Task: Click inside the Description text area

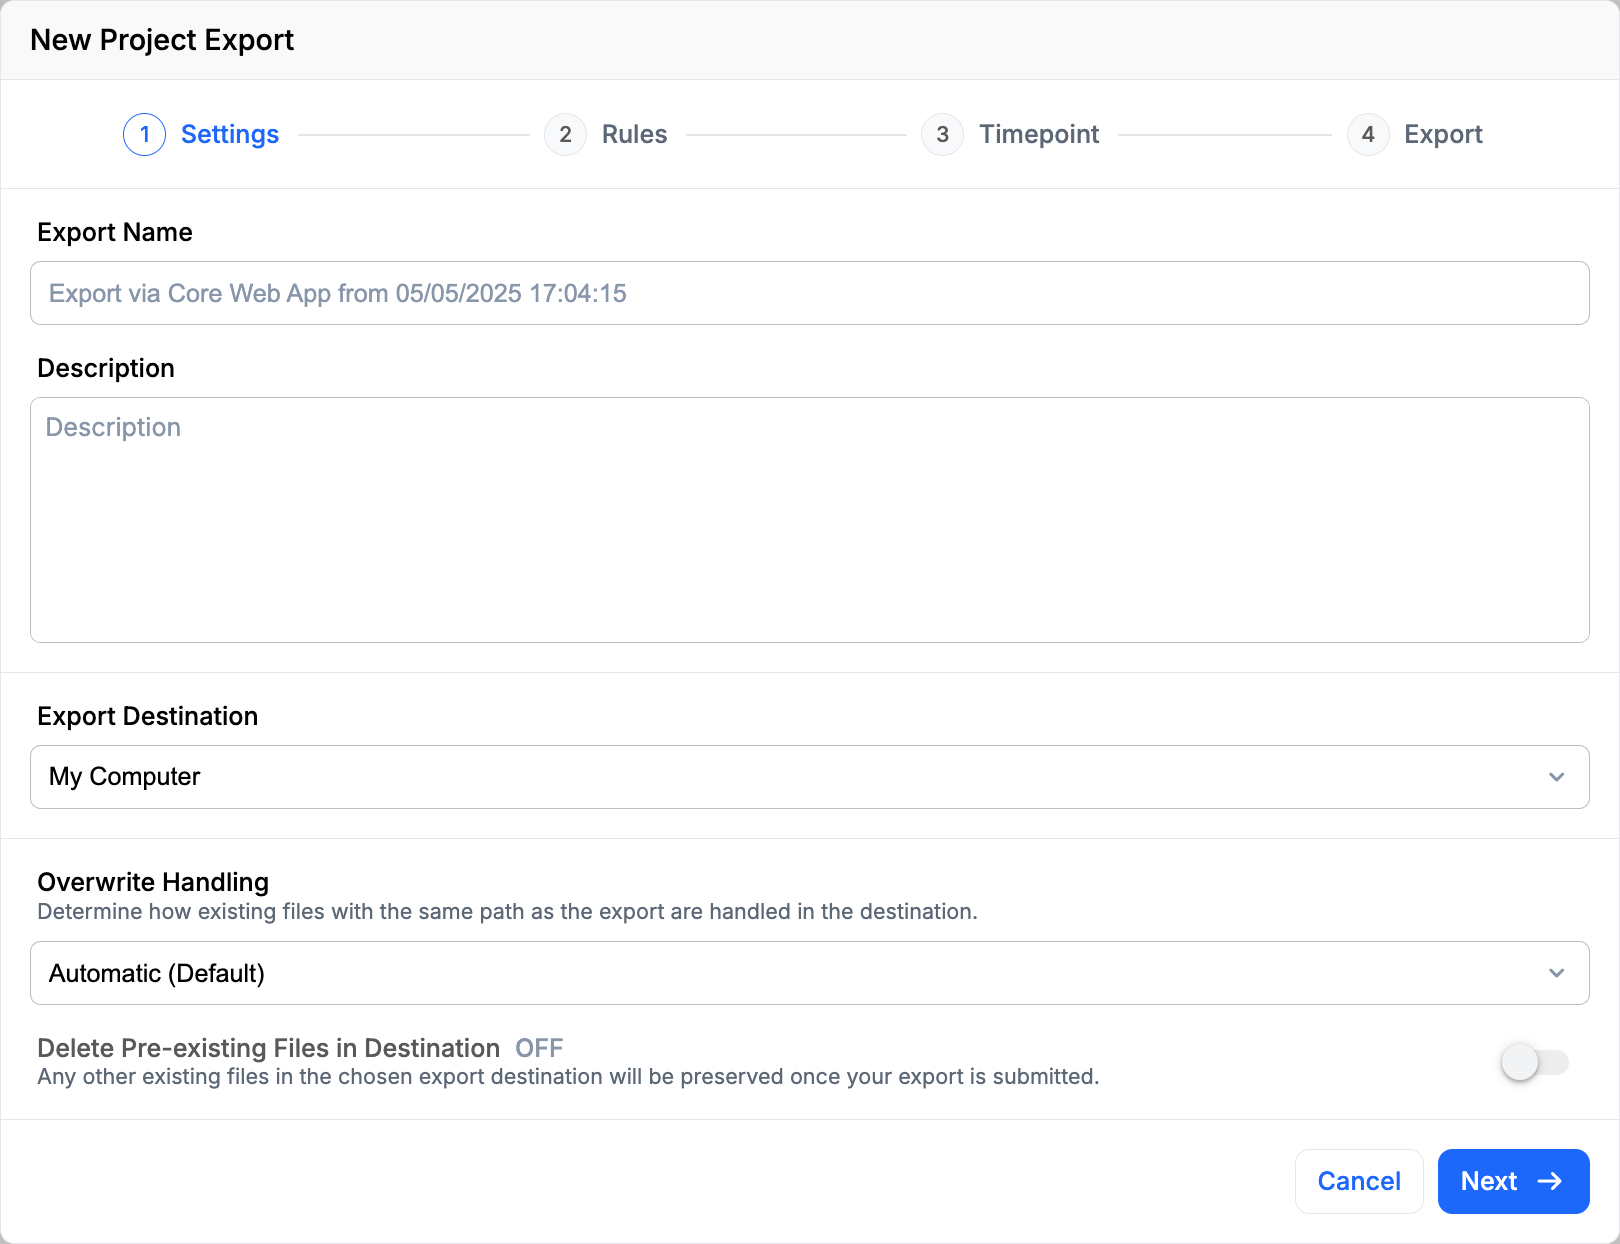Action: pyautogui.click(x=810, y=520)
